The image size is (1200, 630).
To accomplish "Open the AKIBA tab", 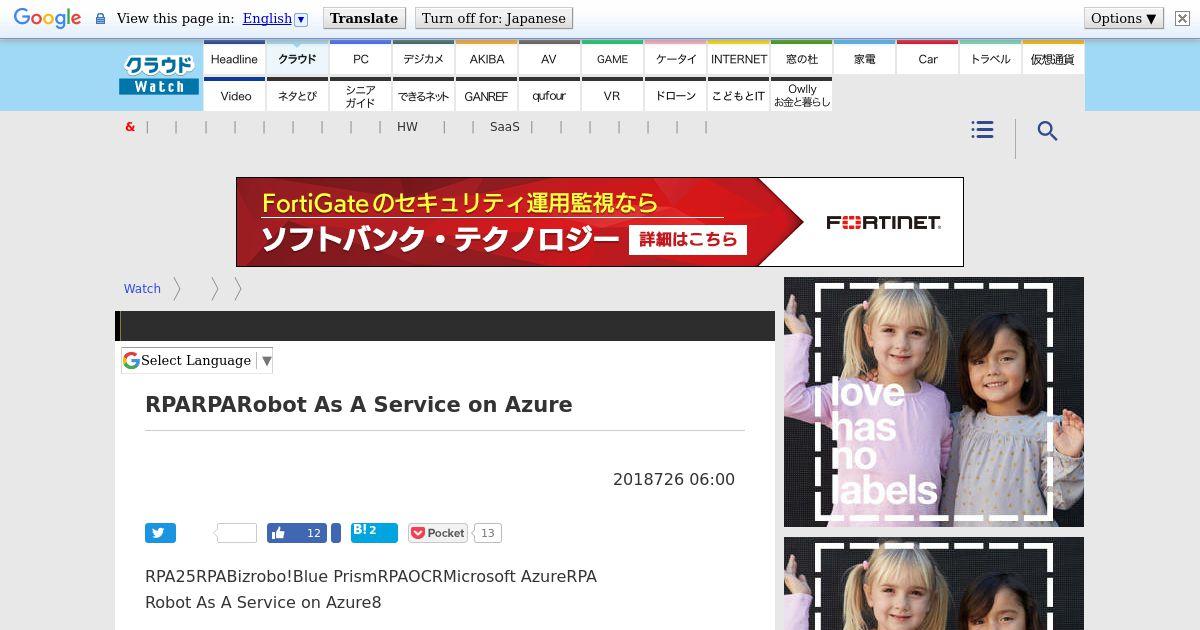I will tap(486, 59).
